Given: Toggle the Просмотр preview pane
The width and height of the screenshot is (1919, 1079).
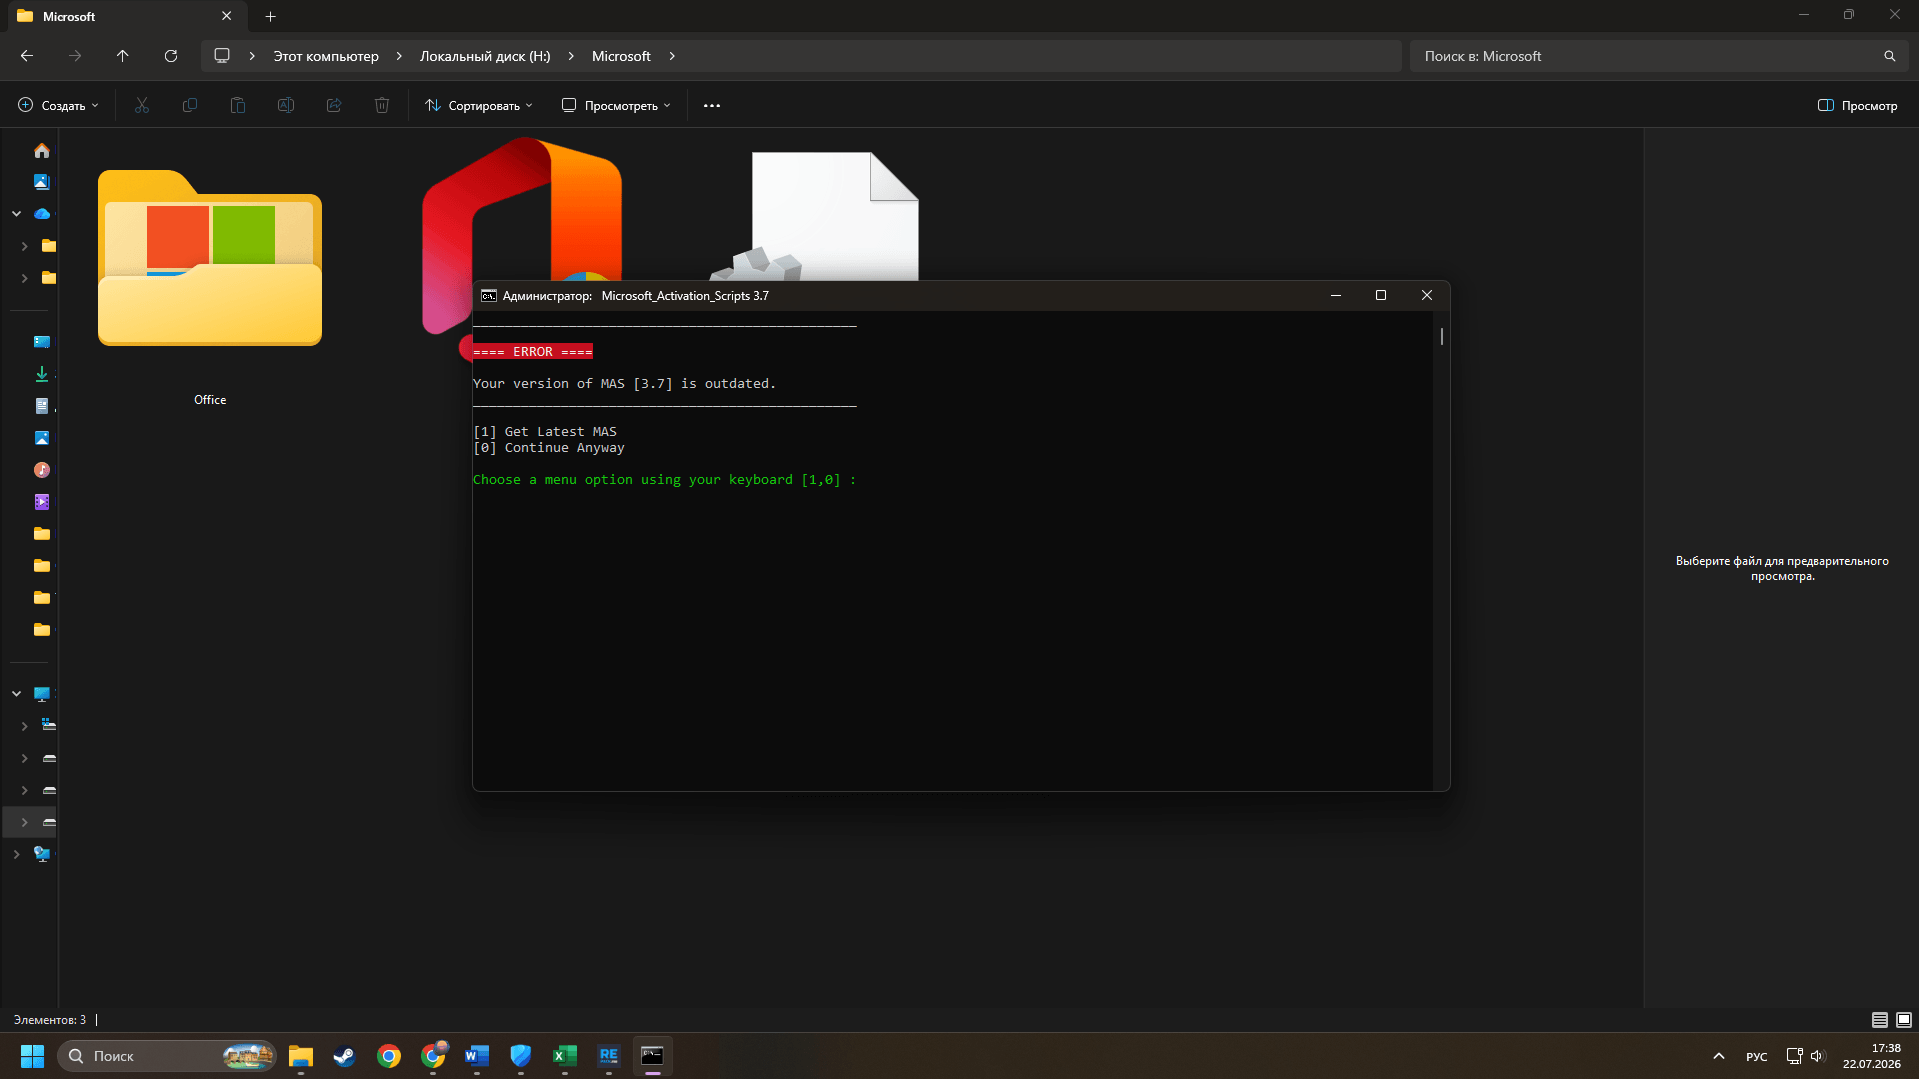Looking at the screenshot, I should [x=1857, y=105].
